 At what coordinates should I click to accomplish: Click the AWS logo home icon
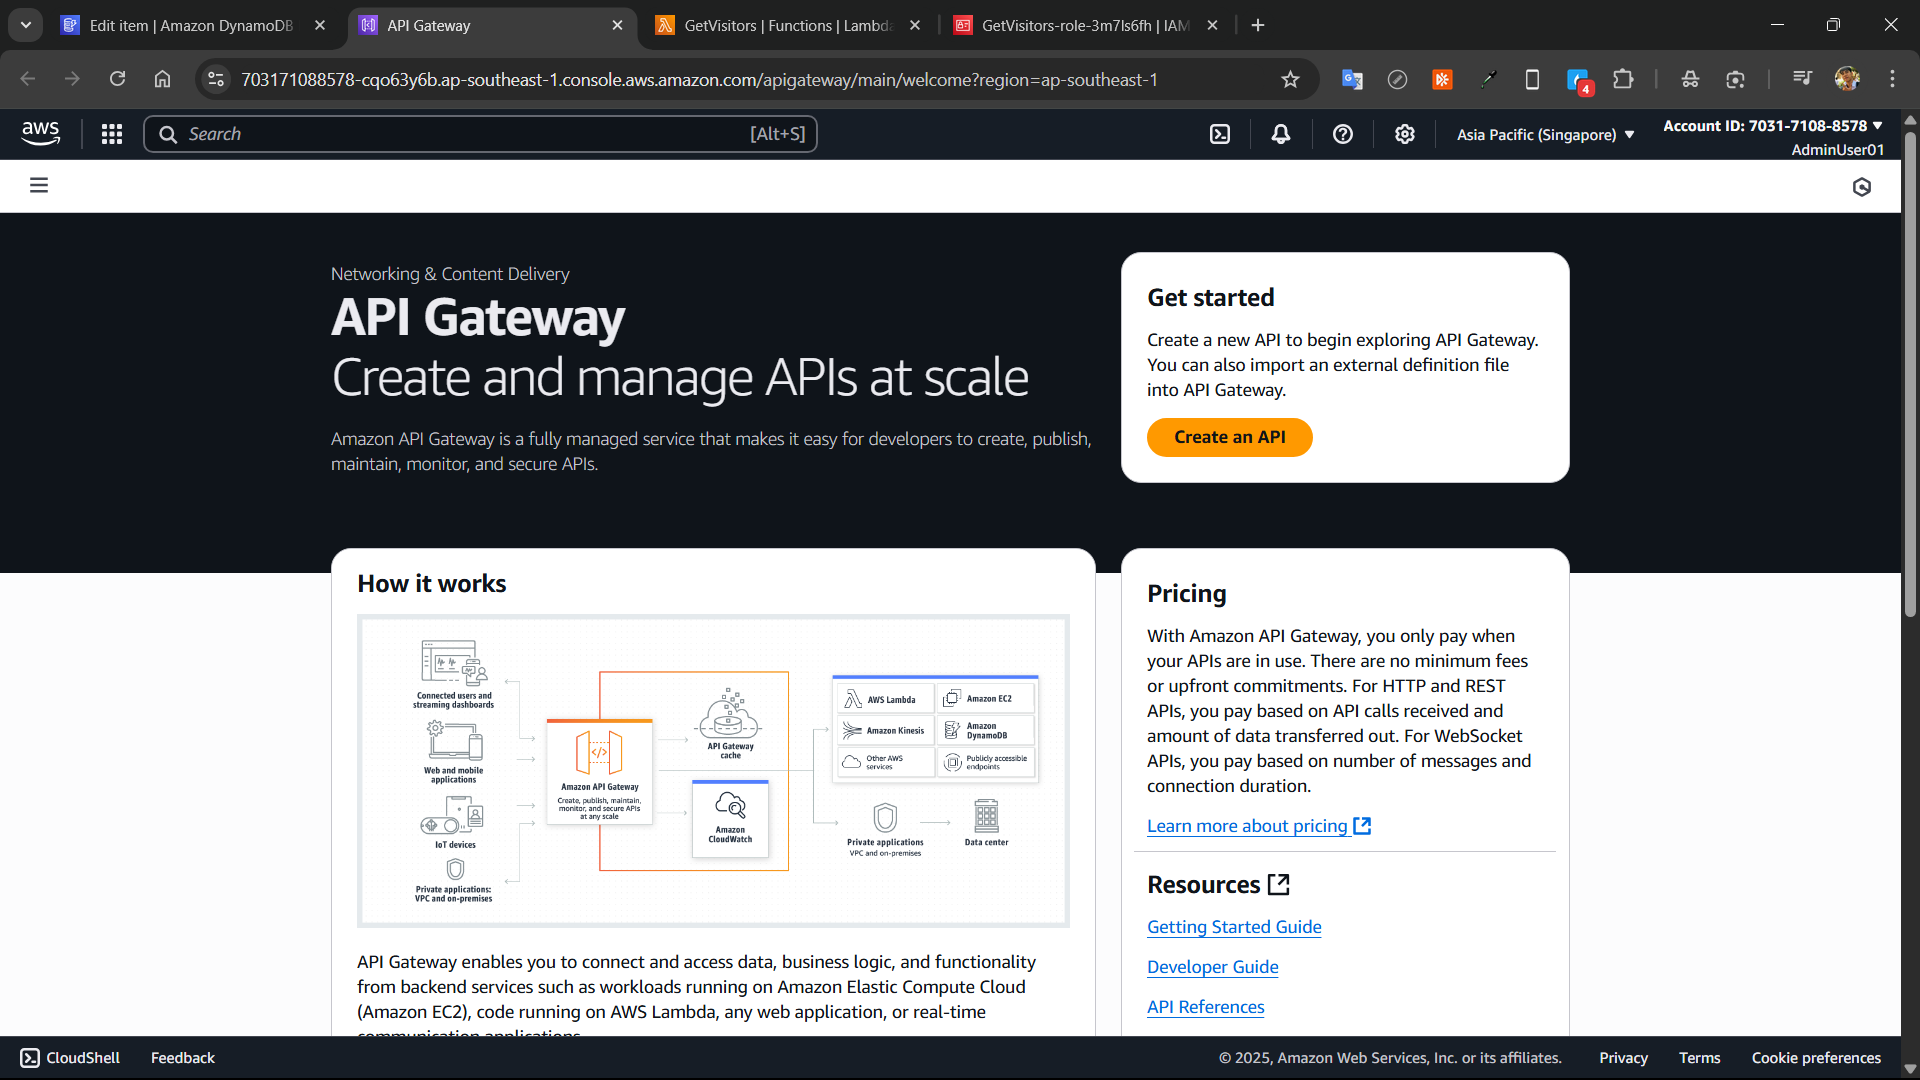pos(41,134)
